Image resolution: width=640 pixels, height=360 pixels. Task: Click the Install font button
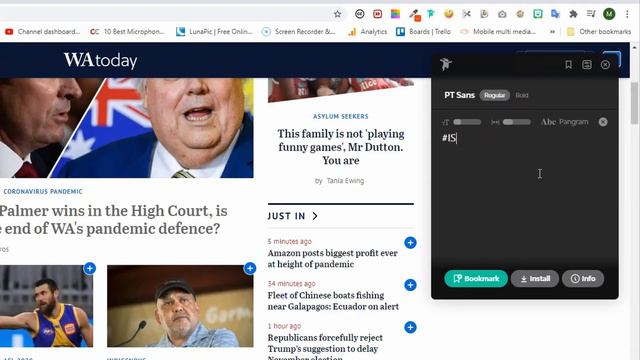coord(535,278)
